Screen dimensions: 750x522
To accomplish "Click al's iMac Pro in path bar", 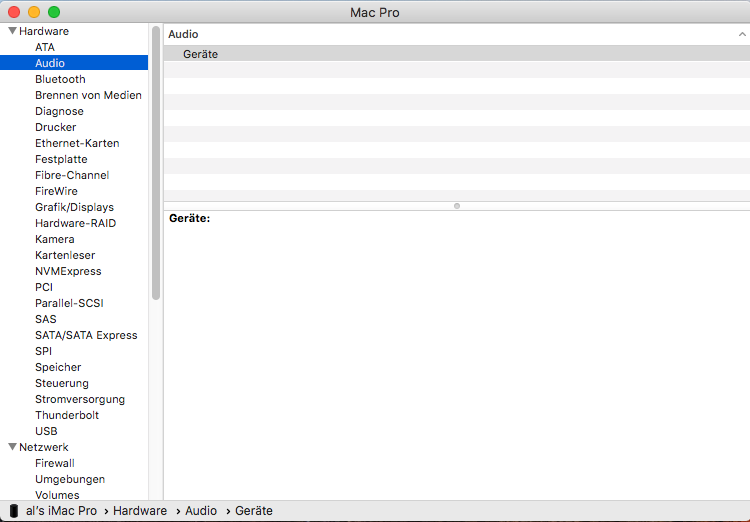I will pyautogui.click(x=61, y=511).
